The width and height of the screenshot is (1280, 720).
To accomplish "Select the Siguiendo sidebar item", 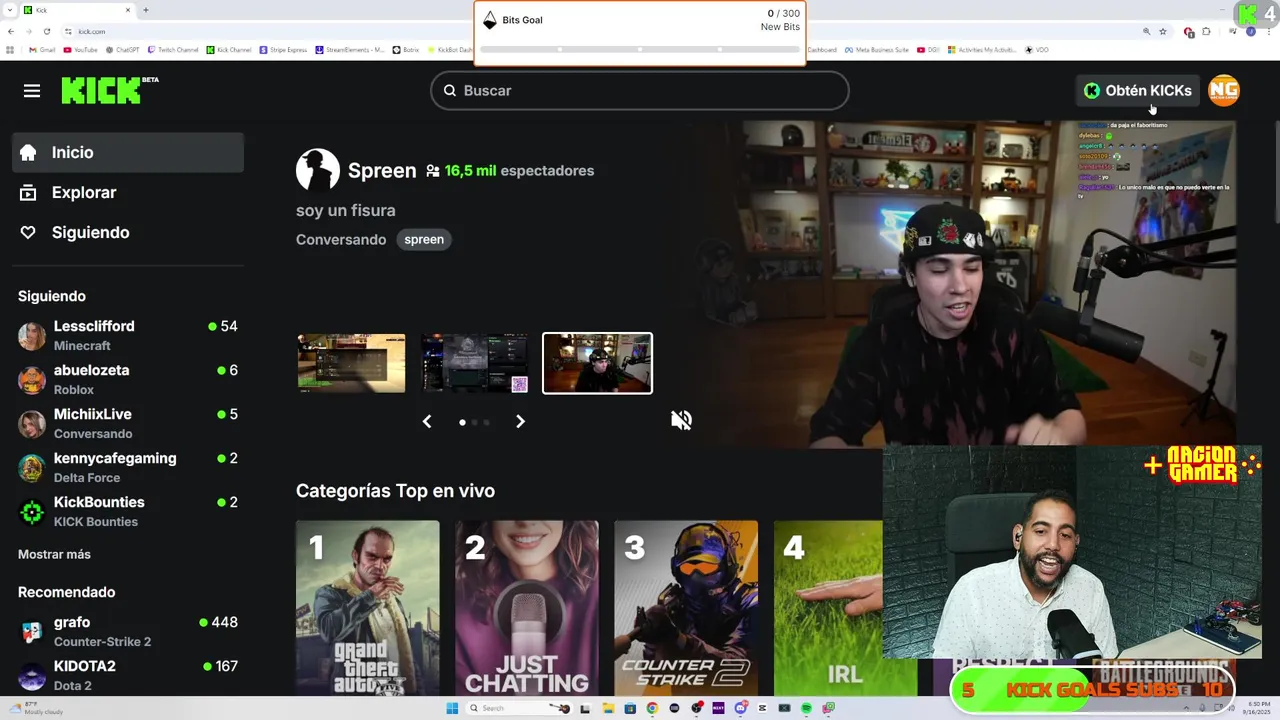I will coord(128,232).
